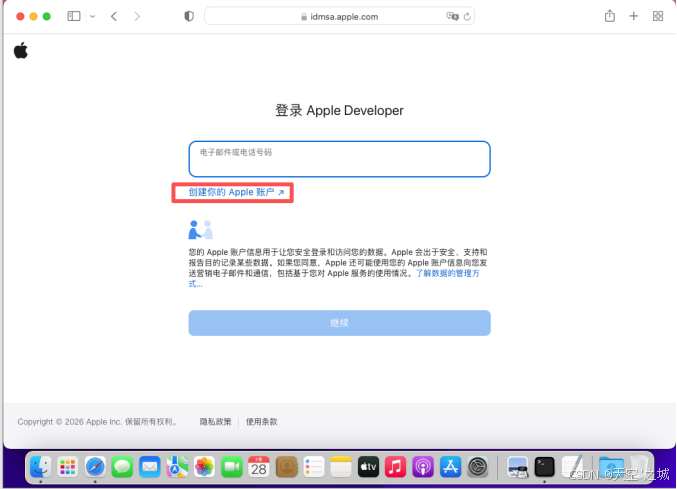Click the Apple logo on the page
Screen dimensions: 677x489
click(x=21, y=50)
